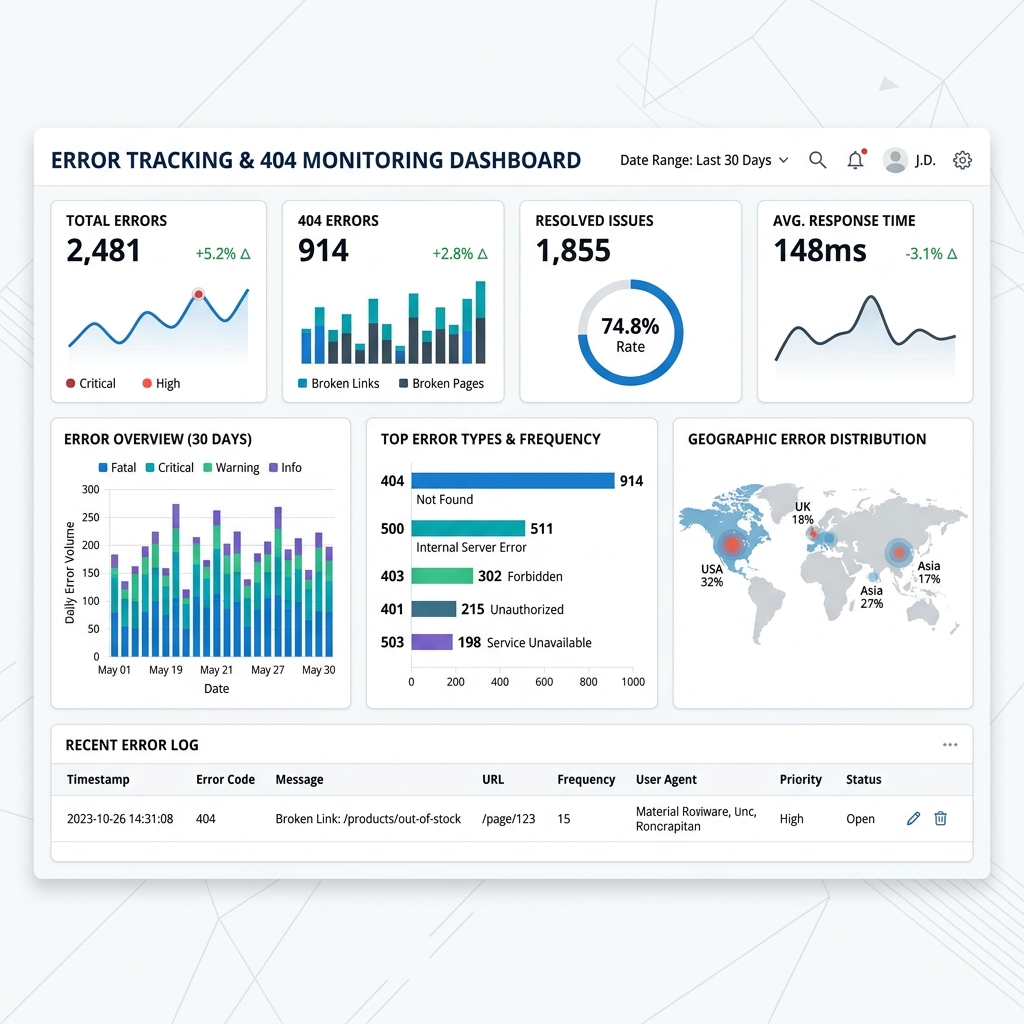Toggle Info series in Error Overview legend
Screen dimensions: 1024x1024
pyautogui.click(x=285, y=468)
